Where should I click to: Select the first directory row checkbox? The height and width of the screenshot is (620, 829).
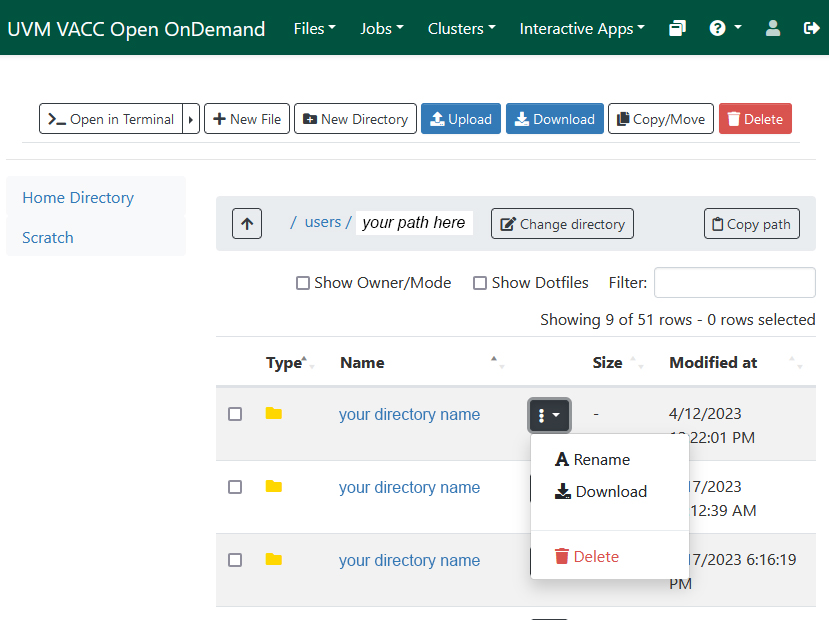pos(235,414)
